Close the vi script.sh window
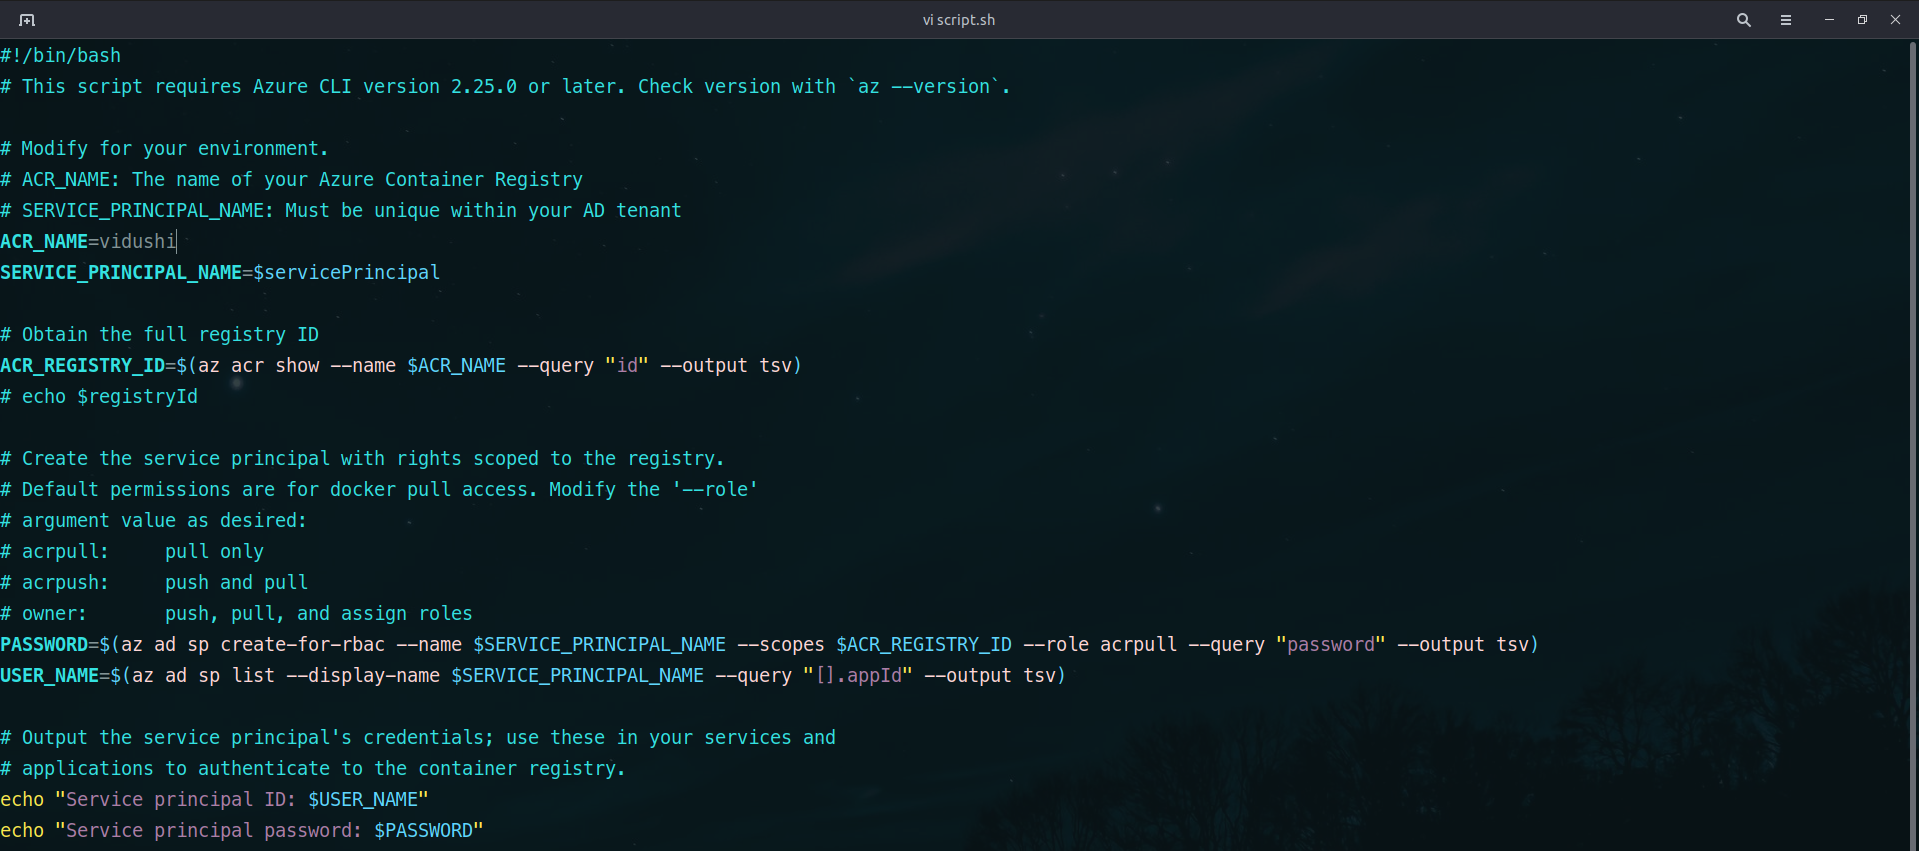The height and width of the screenshot is (851, 1919). point(1895,20)
